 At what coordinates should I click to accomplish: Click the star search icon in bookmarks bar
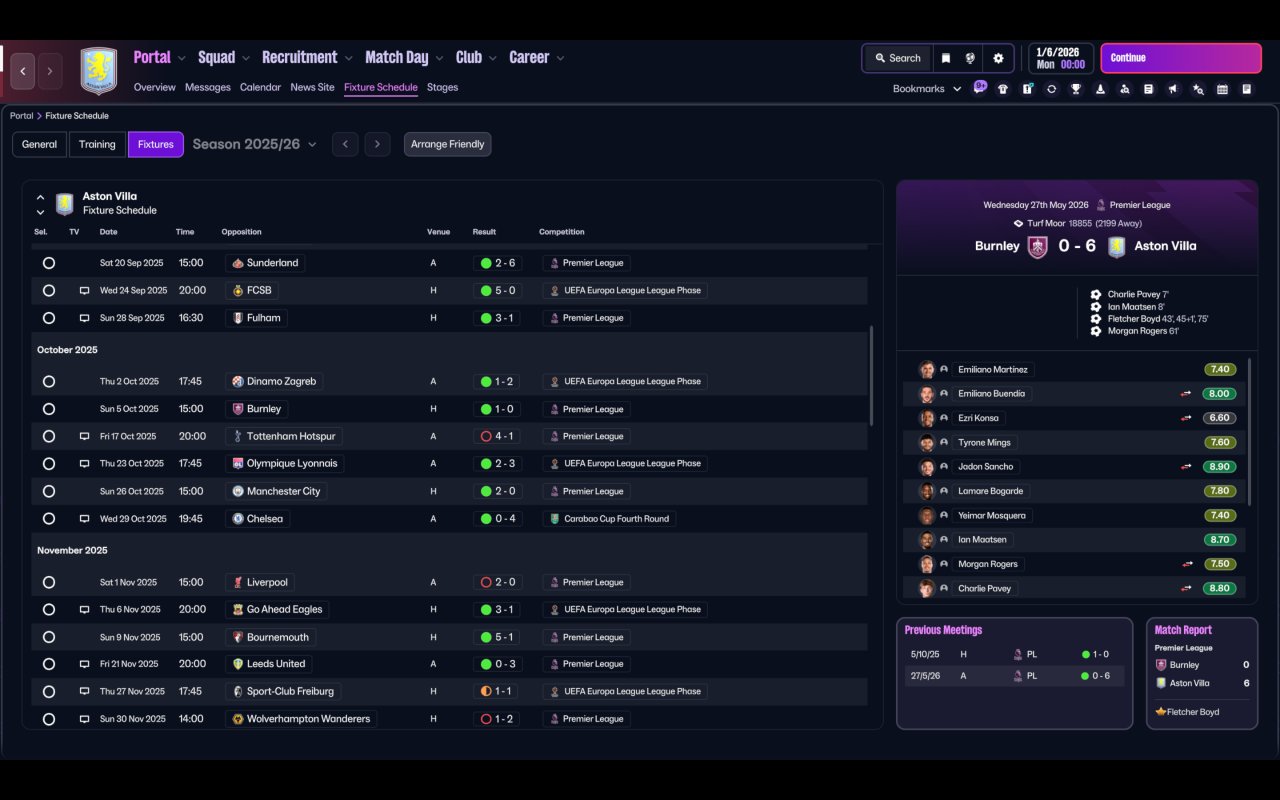1198,89
